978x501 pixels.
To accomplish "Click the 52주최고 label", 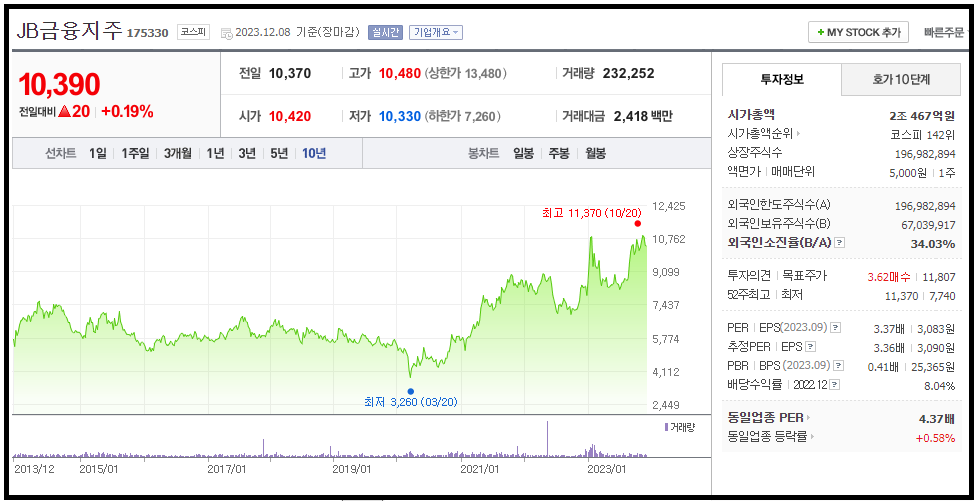I will [x=748, y=294].
